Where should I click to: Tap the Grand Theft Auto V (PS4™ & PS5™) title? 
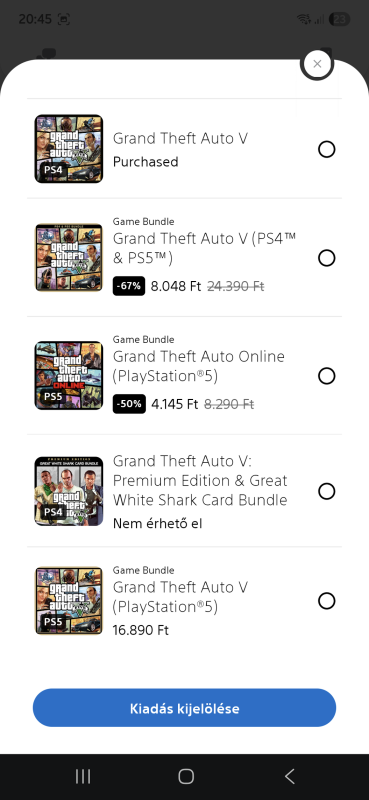[205, 248]
